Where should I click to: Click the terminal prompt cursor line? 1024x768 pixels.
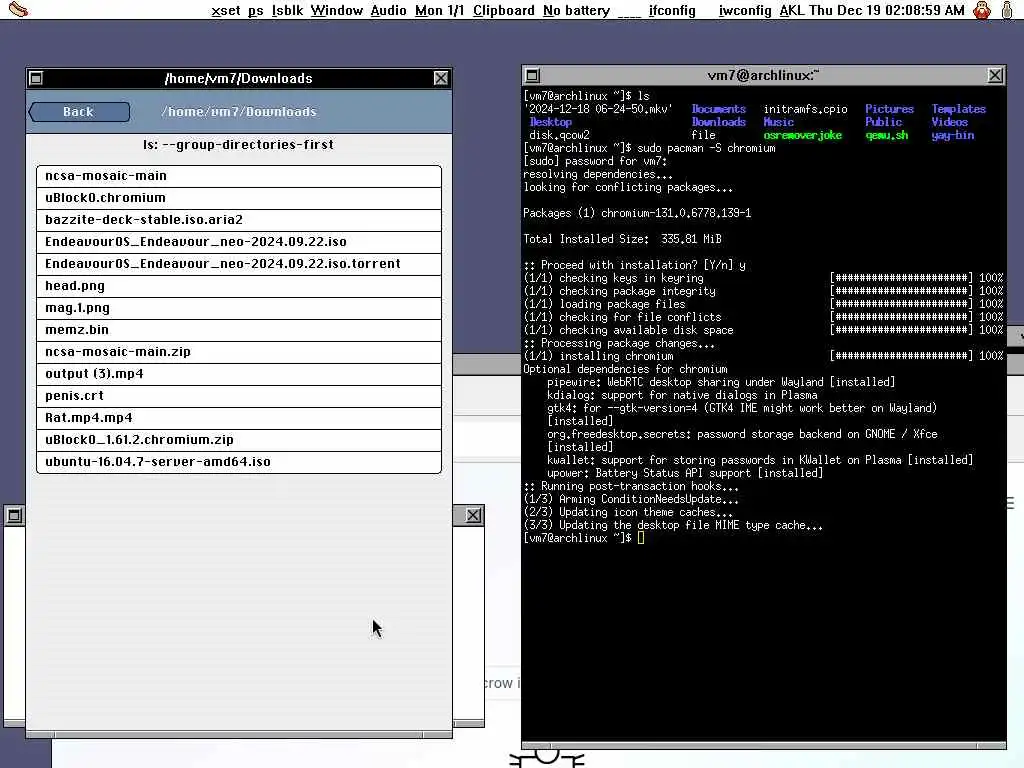click(584, 538)
